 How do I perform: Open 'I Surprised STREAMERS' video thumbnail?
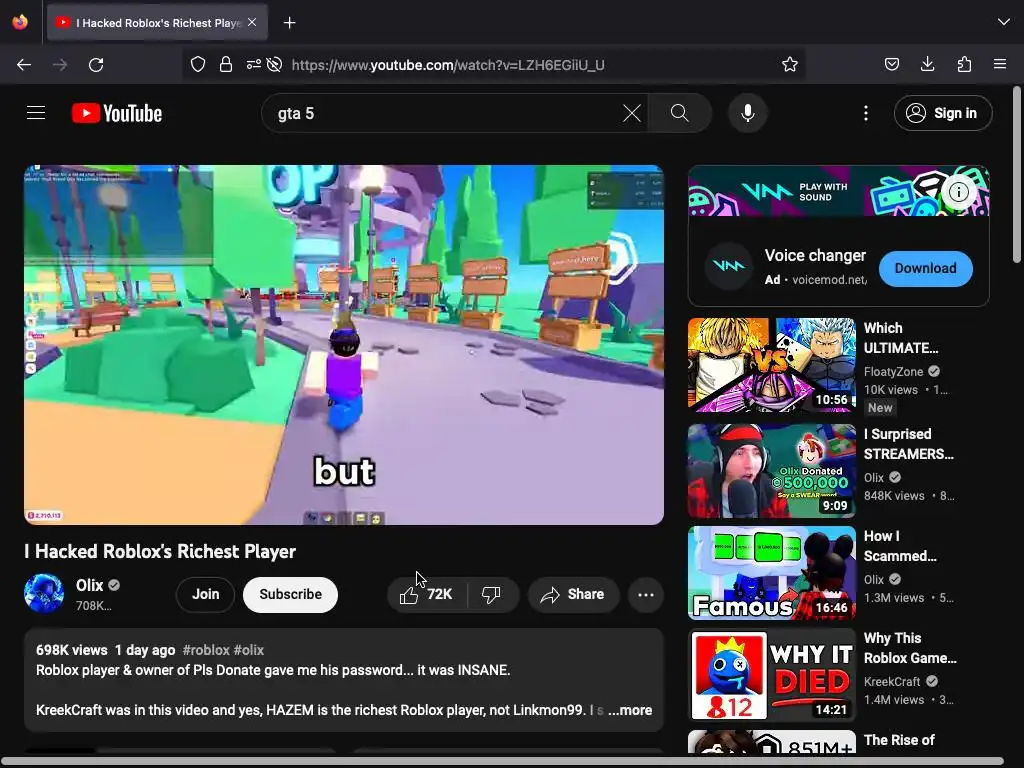772,471
